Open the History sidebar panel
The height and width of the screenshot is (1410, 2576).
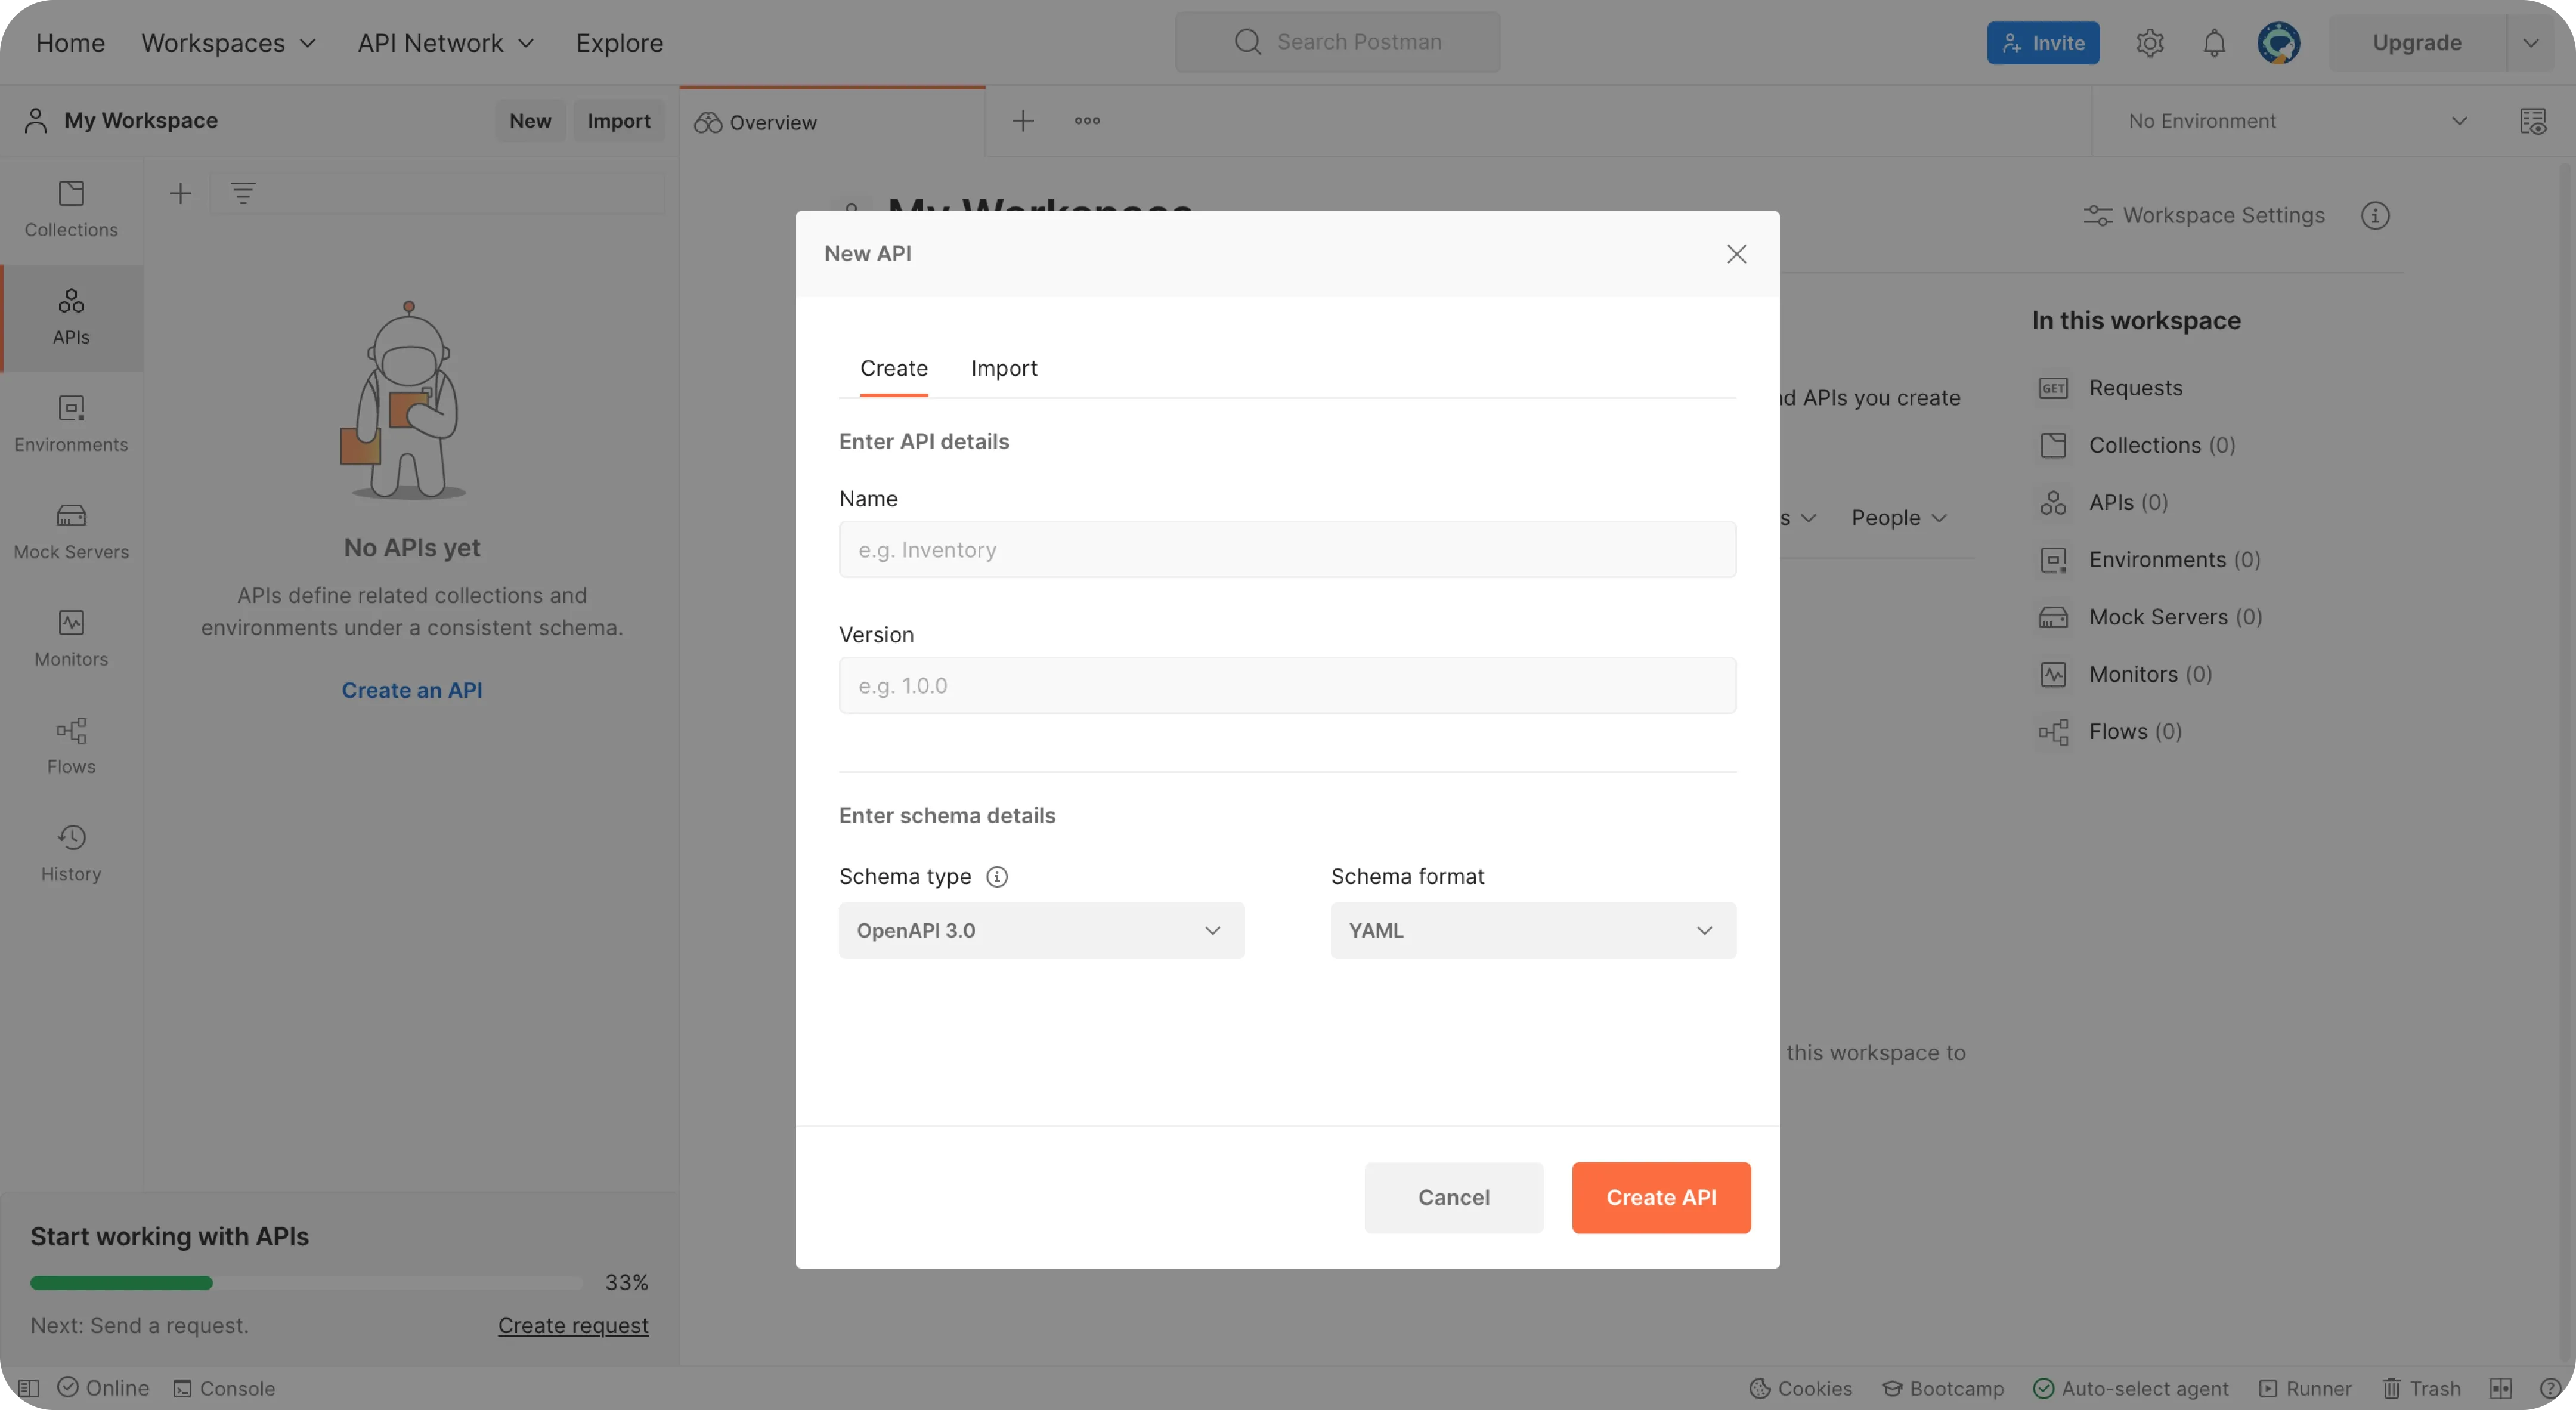click(x=71, y=852)
